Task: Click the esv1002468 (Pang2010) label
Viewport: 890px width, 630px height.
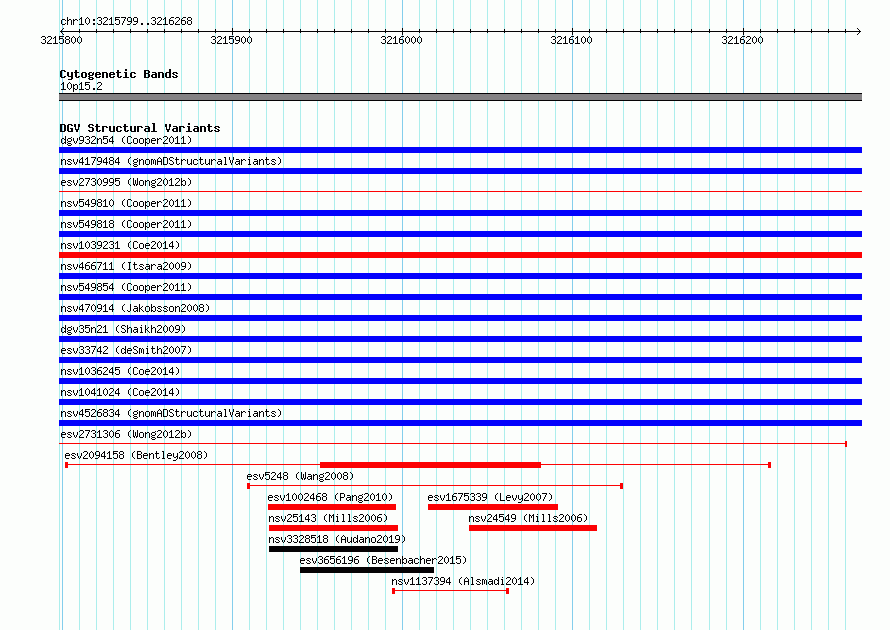Action: tap(330, 497)
